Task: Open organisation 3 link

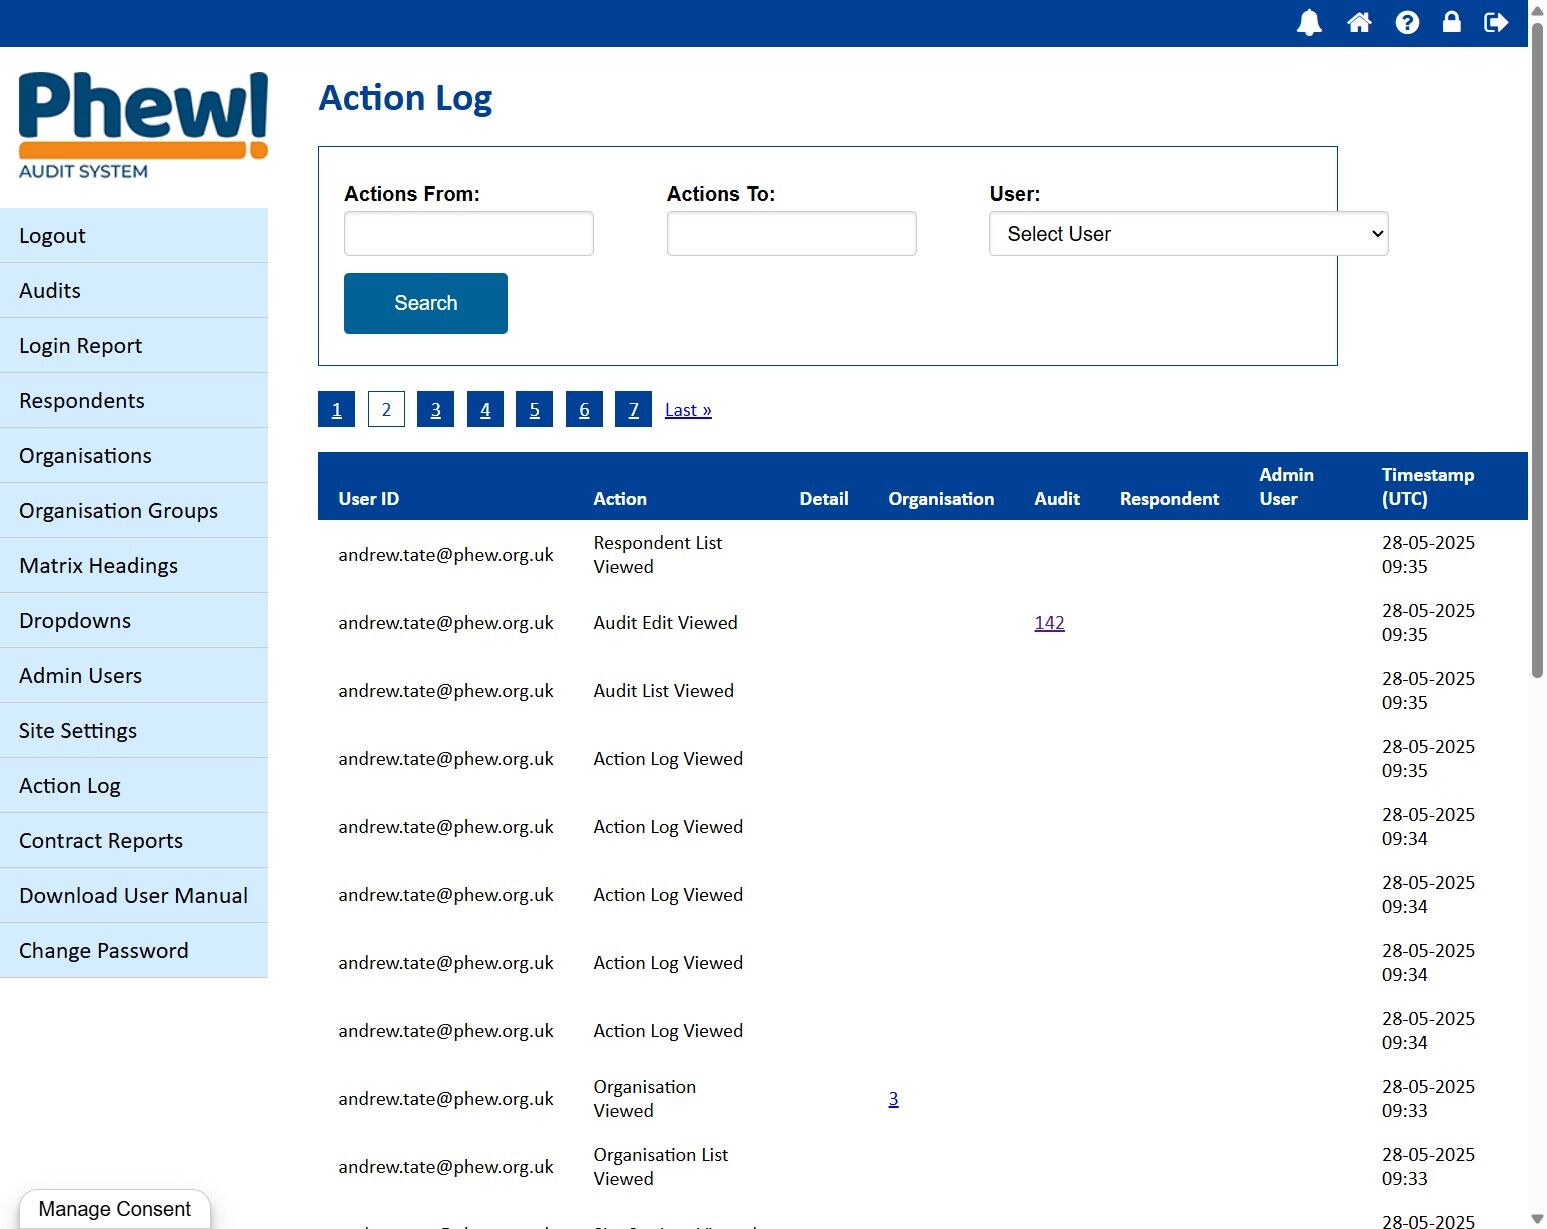Action: coord(893,1099)
